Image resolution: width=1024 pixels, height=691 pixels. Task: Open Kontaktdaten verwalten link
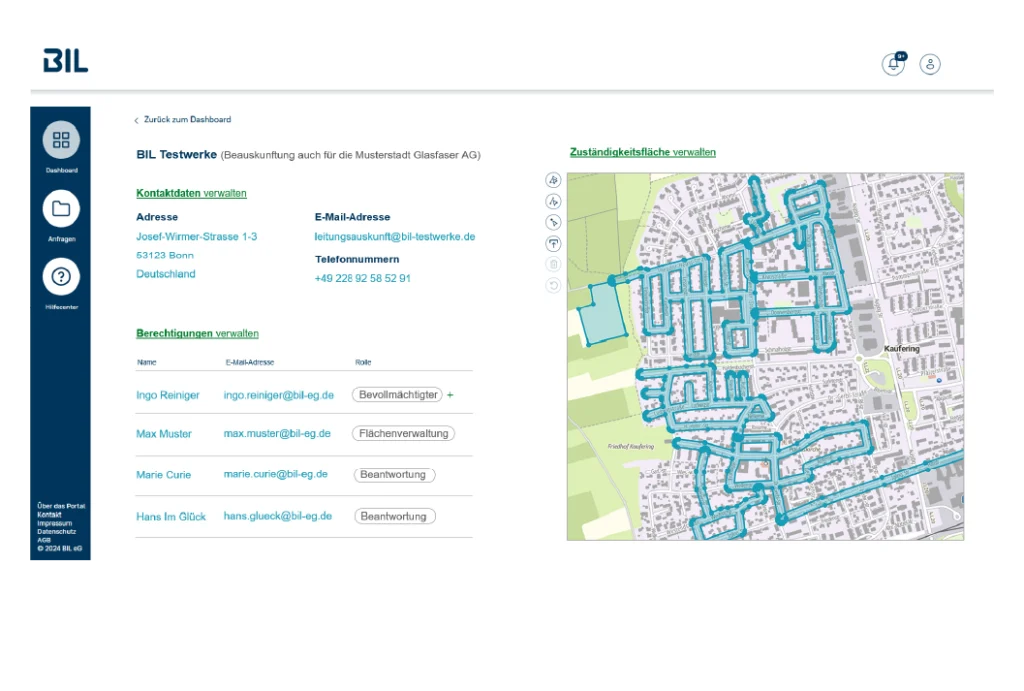point(191,193)
